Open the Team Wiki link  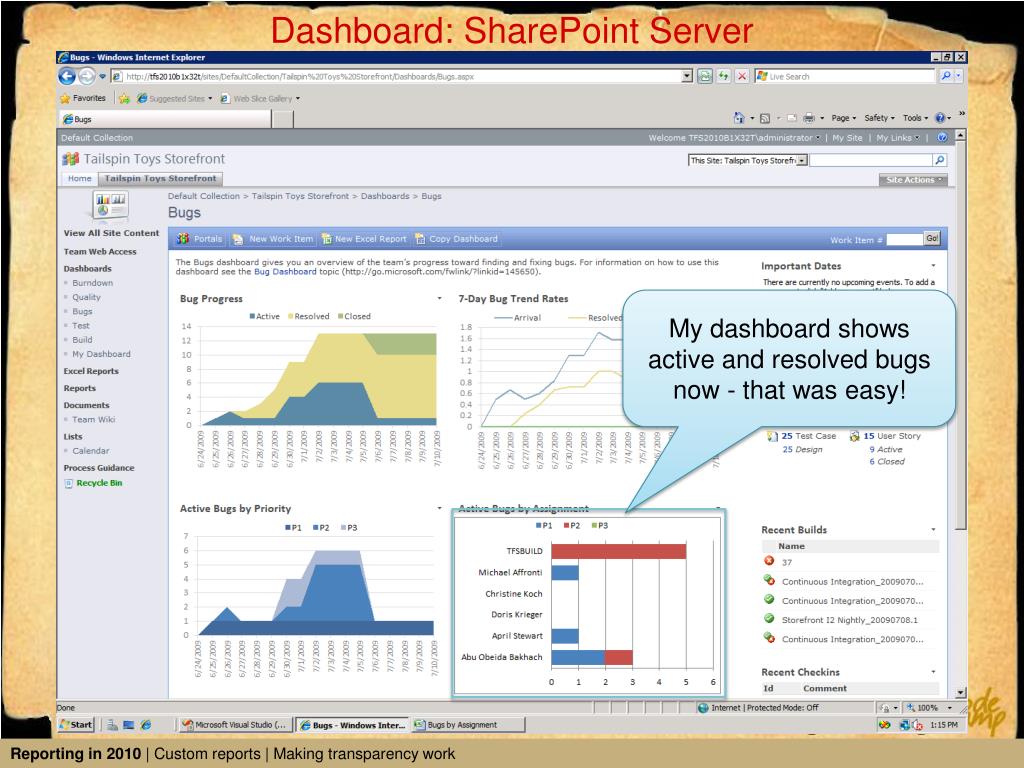point(93,419)
